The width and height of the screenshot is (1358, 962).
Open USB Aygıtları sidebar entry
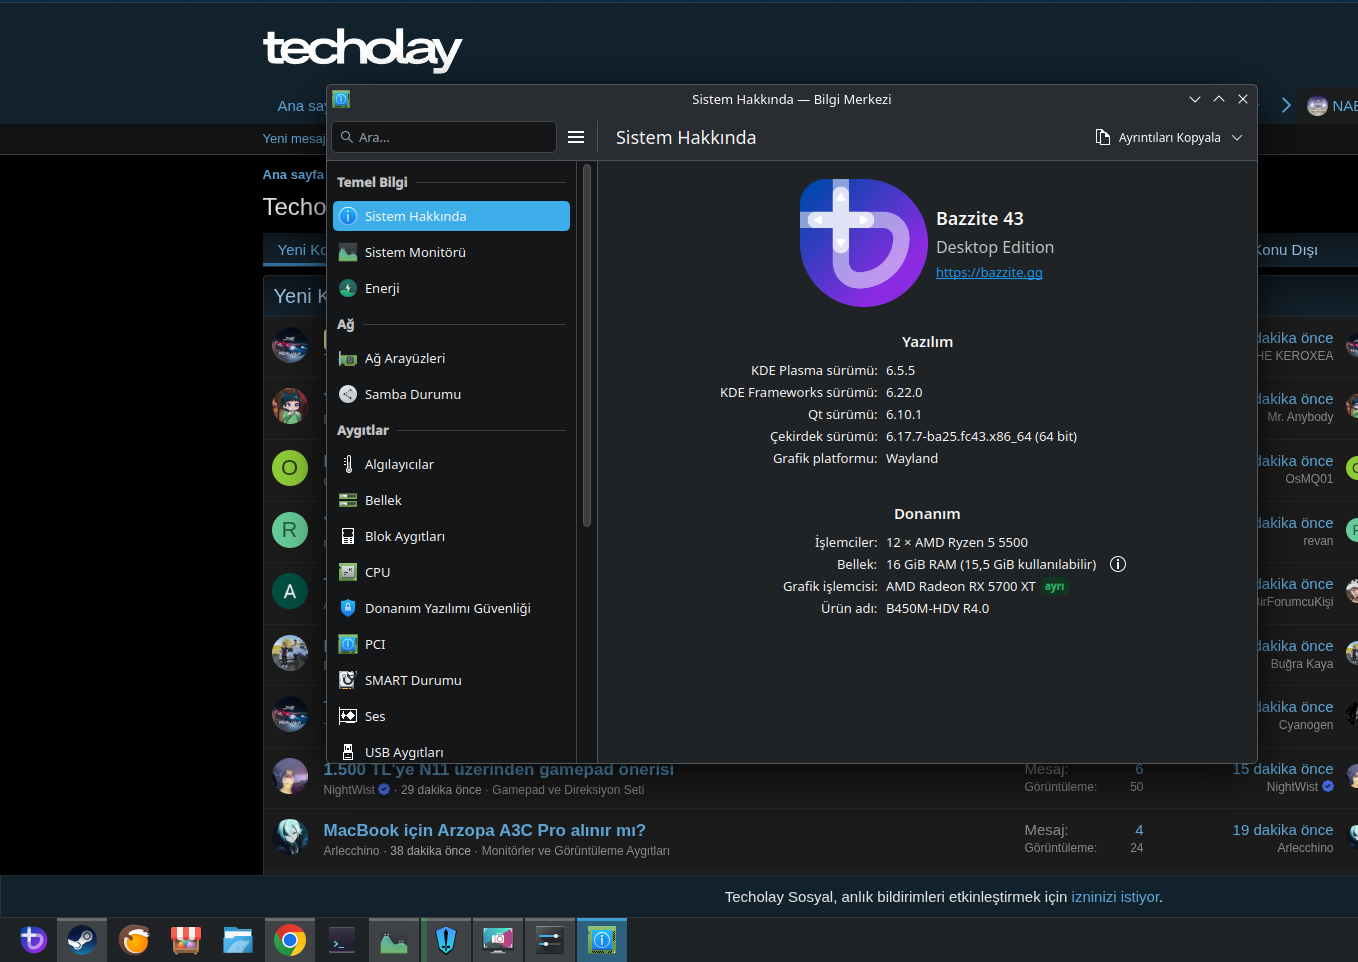[452, 751]
